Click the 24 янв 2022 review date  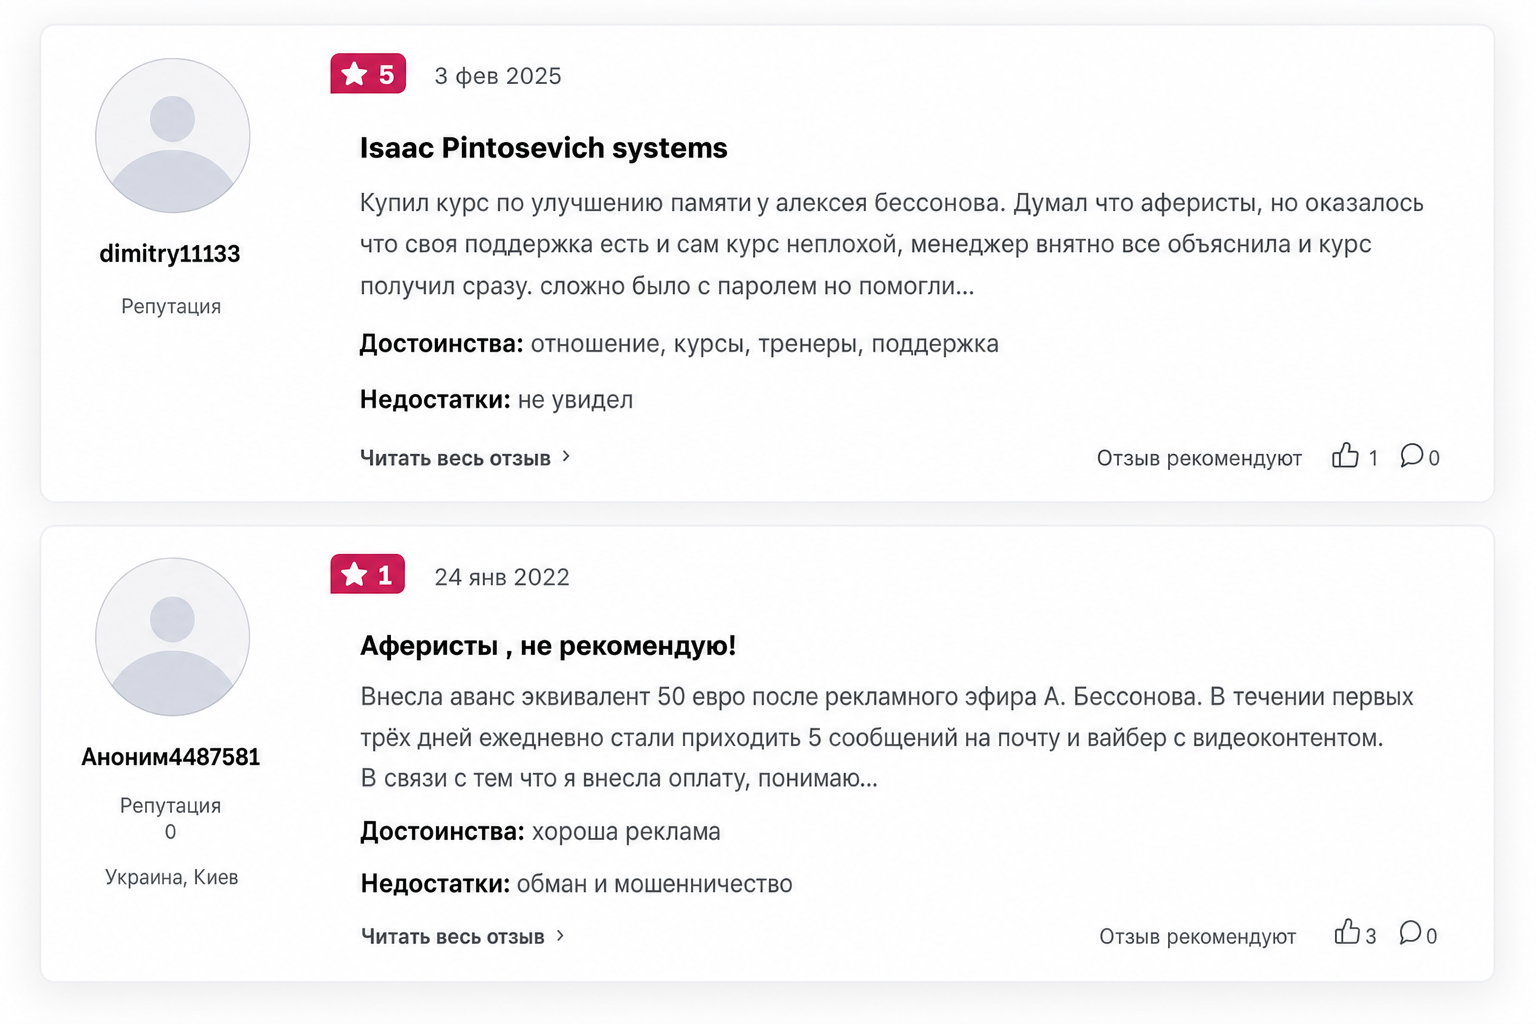[502, 577]
